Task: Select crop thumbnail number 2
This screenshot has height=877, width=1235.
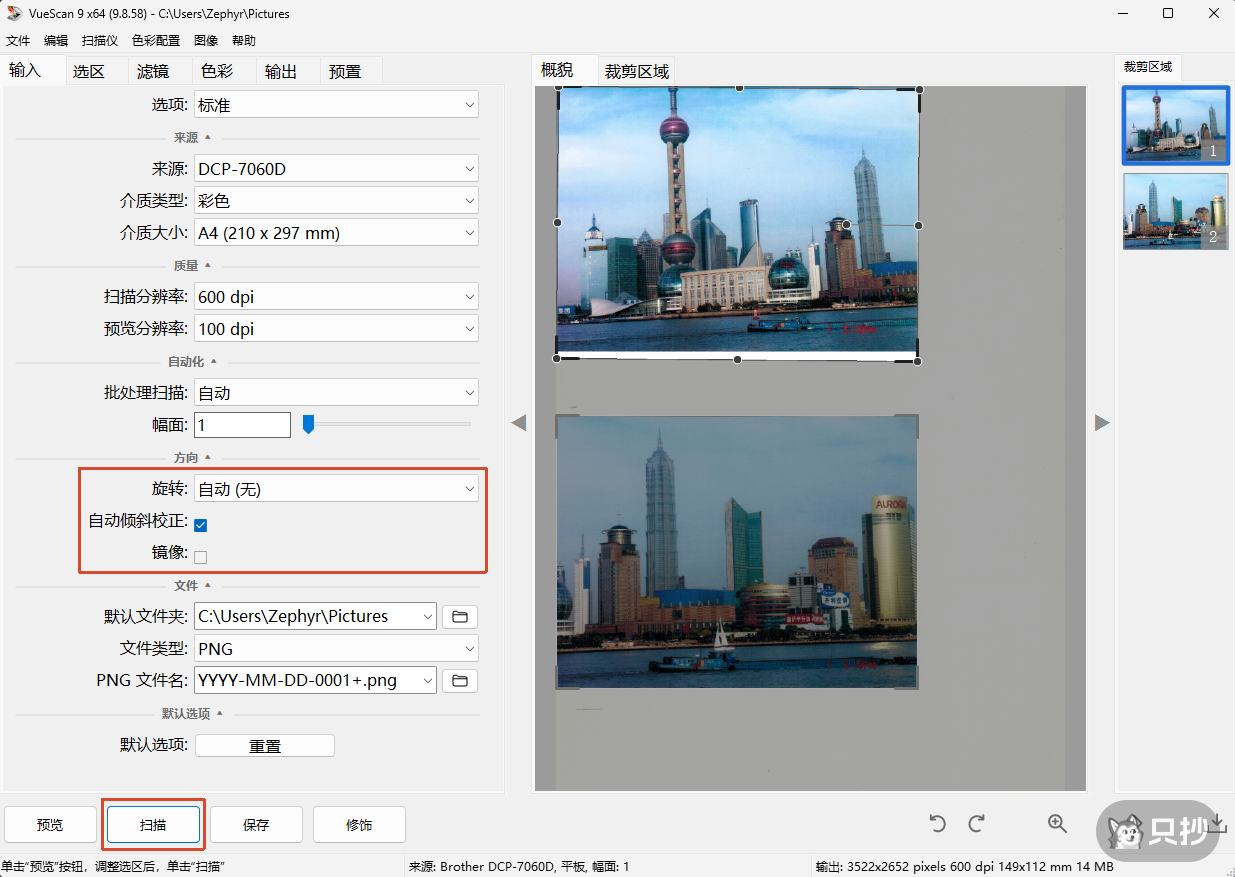Action: point(1175,211)
